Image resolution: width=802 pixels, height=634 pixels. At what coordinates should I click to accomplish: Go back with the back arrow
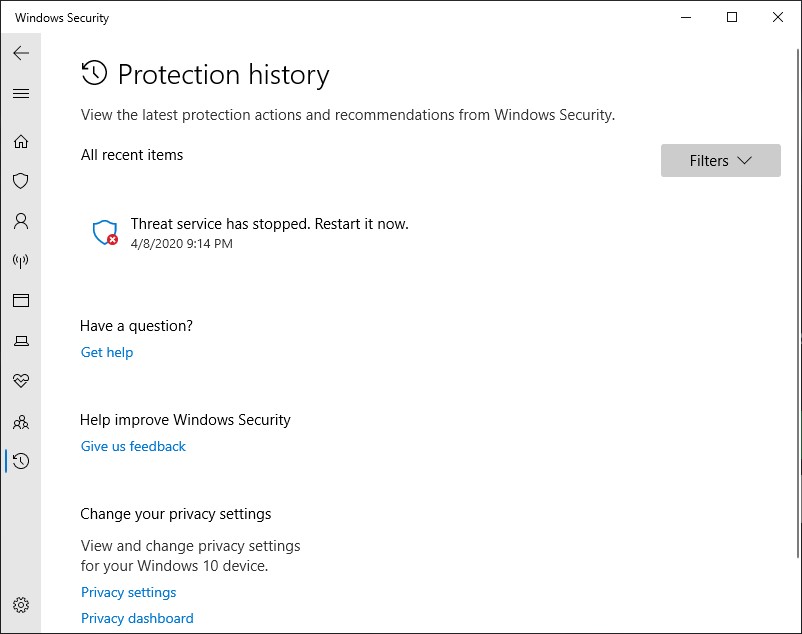pyautogui.click(x=21, y=53)
